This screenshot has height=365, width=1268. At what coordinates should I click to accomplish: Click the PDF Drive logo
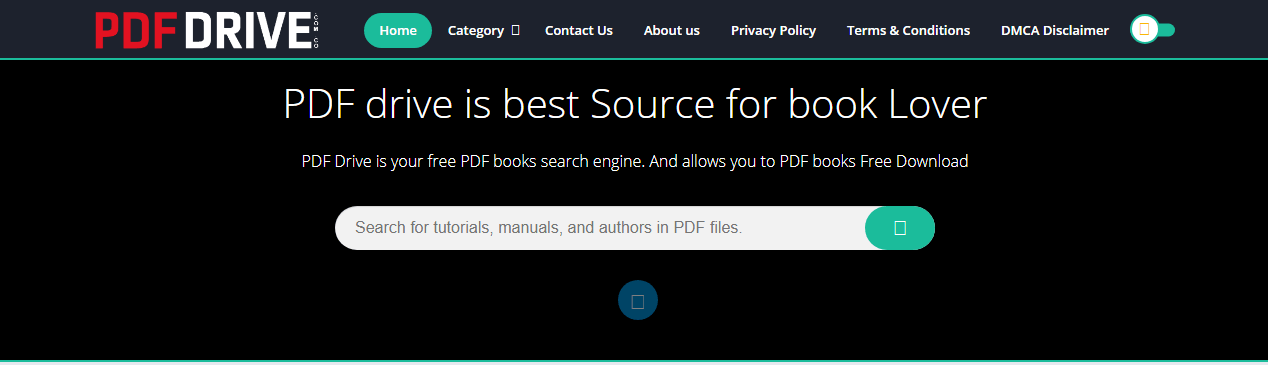[x=207, y=30]
